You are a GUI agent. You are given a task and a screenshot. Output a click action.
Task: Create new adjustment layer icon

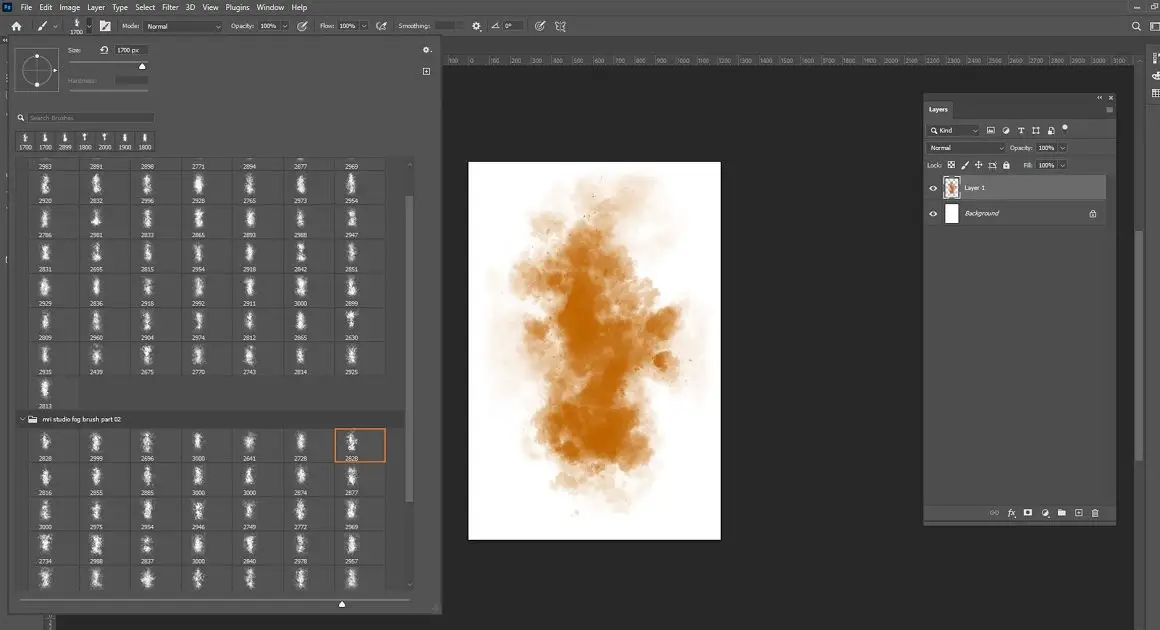[1045, 512]
